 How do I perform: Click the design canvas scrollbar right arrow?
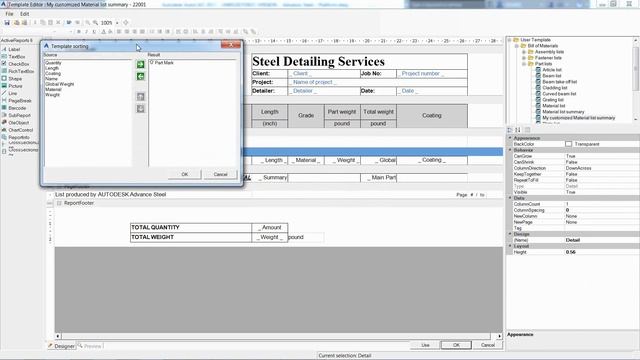tap(500, 336)
